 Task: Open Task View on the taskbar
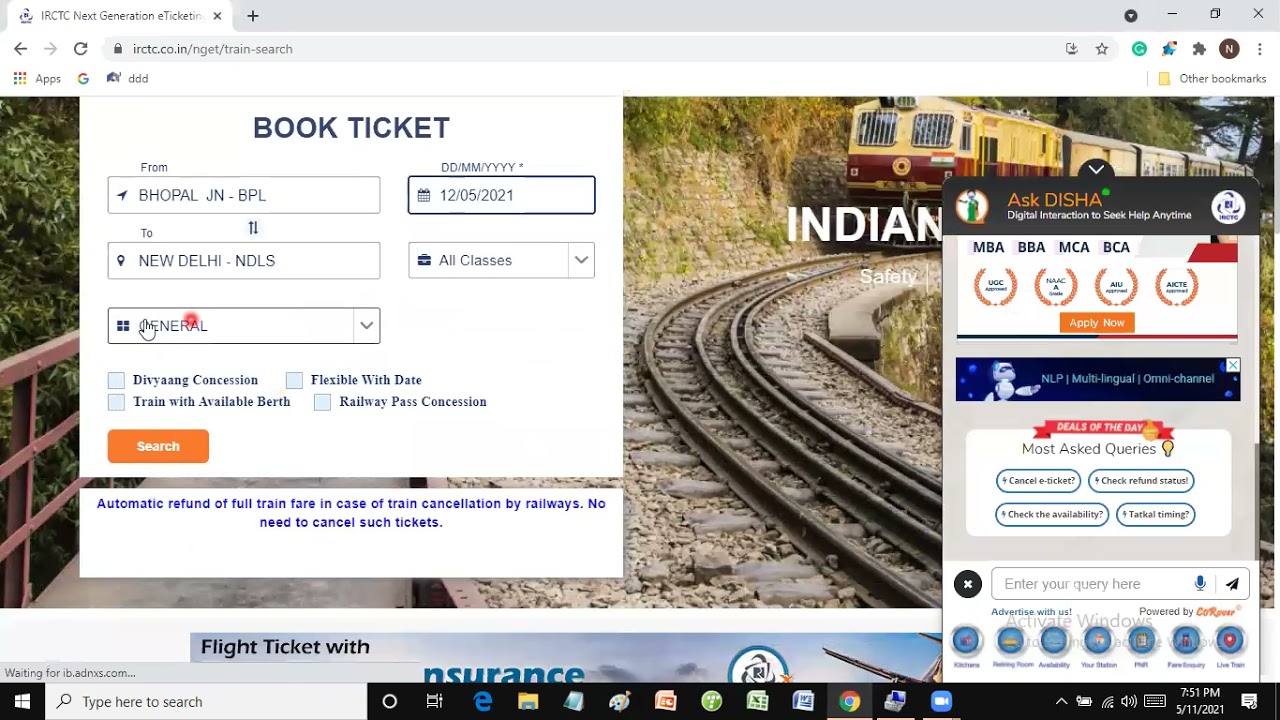click(435, 702)
